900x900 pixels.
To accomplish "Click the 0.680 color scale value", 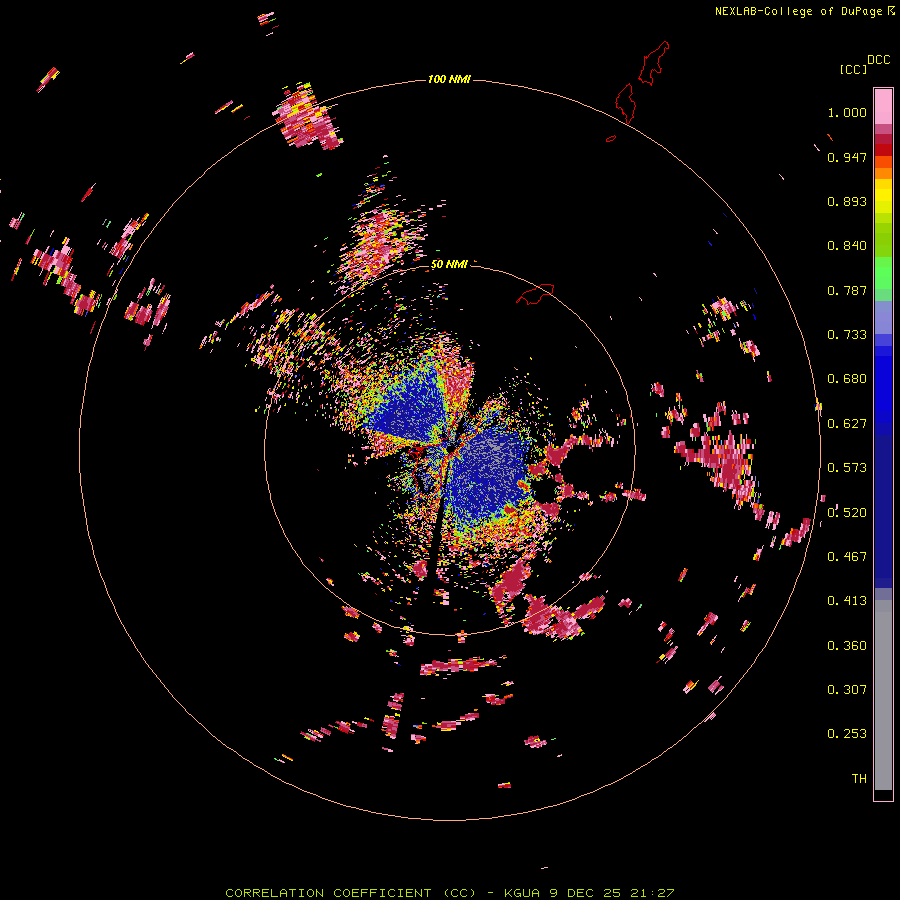I will [847, 379].
